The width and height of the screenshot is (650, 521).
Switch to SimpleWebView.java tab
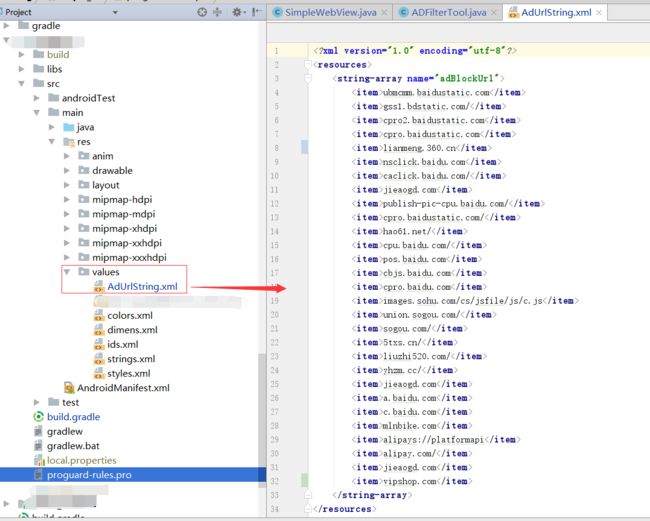(x=330, y=12)
